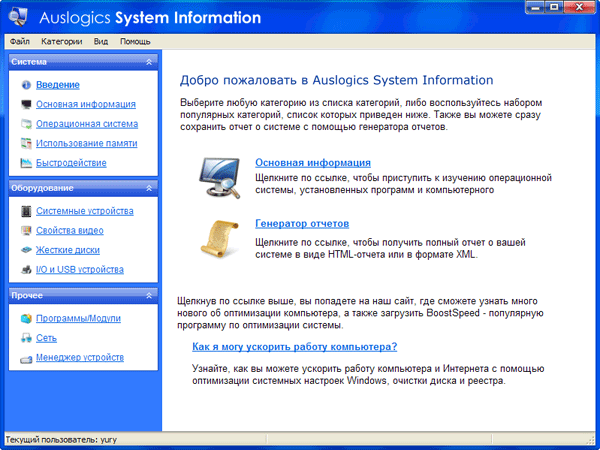Open the Введение sidebar link
Viewport: 600px width, 450px height.
[58, 85]
